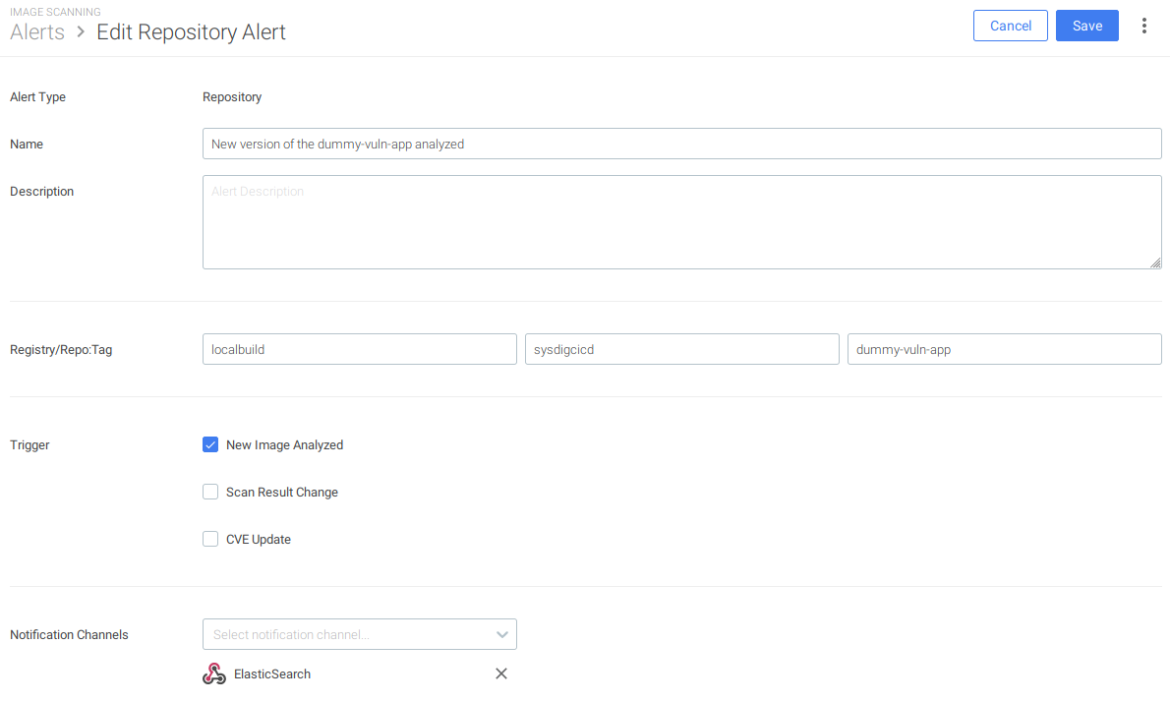Click the Edit Repository Alert heading
1170x702 pixels.
coord(191,32)
